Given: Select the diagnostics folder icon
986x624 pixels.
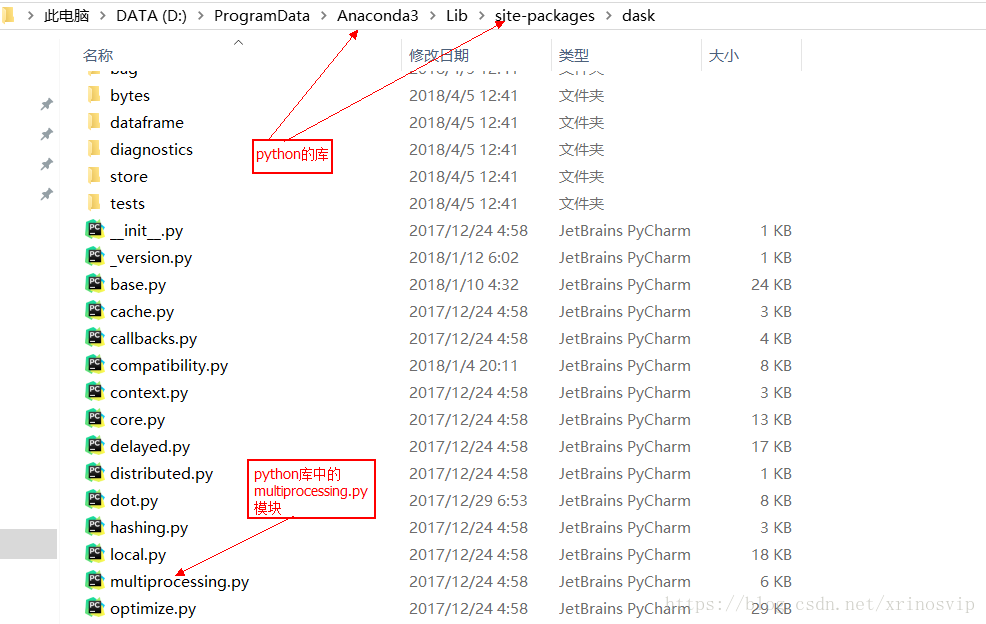Looking at the screenshot, I should coord(95,148).
